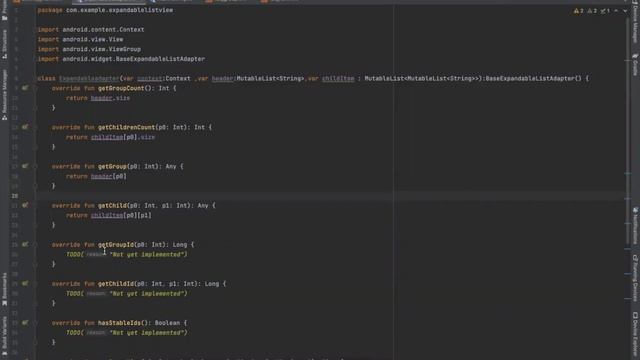Show the Notifications panel

pos(635,226)
